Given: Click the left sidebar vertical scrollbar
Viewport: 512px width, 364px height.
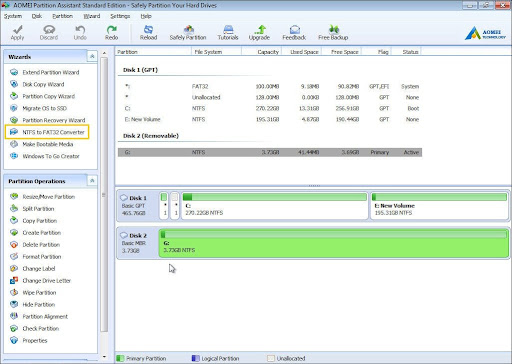Looking at the screenshot, I should coord(104,194).
